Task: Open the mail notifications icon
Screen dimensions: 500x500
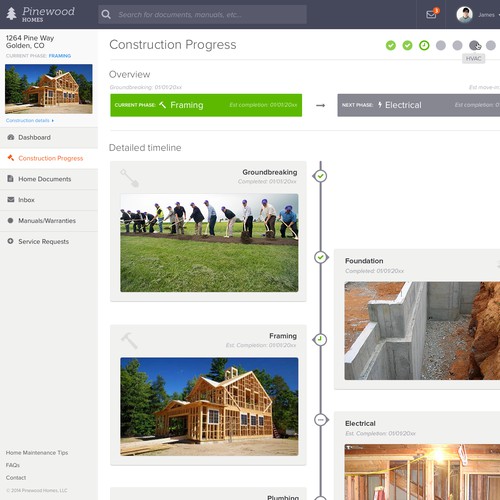Action: 431,14
